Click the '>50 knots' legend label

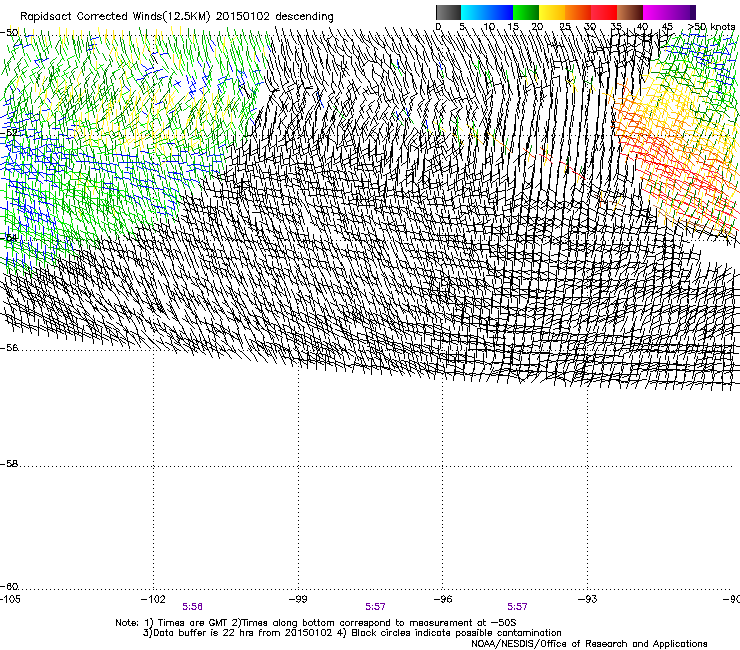pyautogui.click(x=711, y=26)
